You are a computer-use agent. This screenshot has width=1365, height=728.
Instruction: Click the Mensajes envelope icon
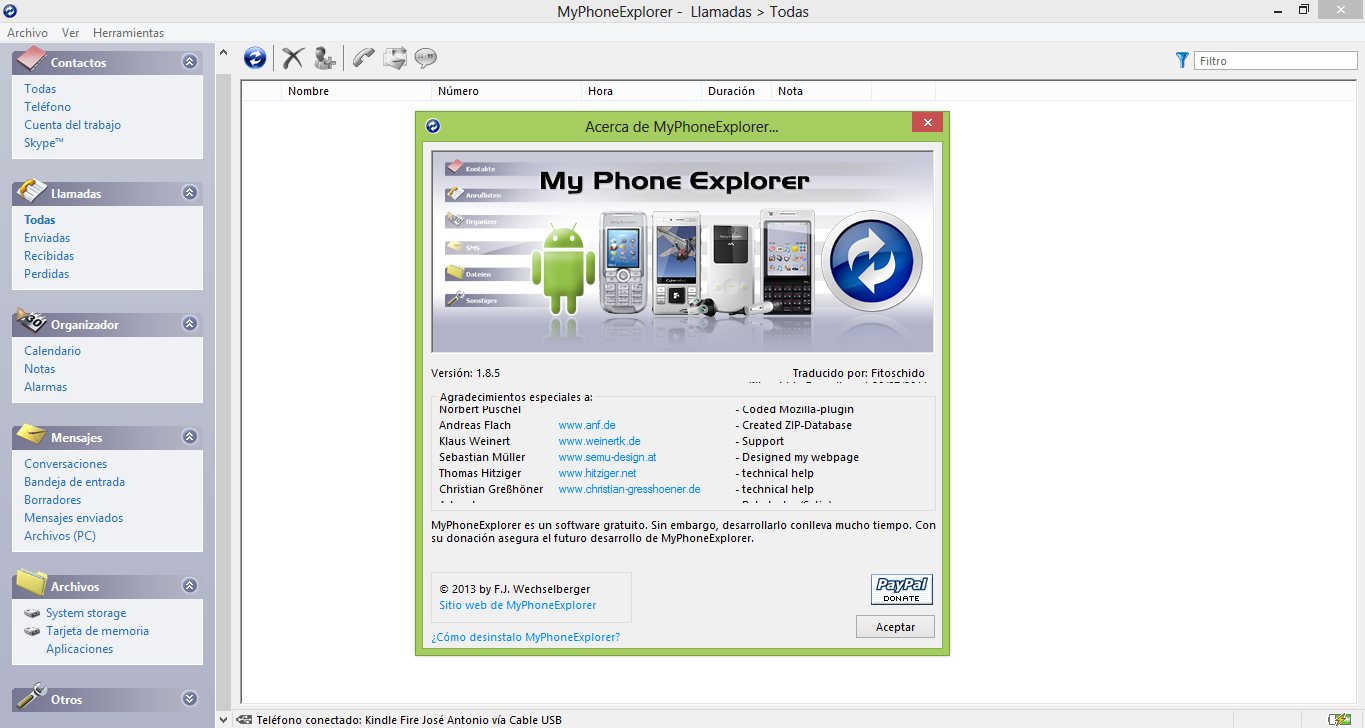coord(31,434)
